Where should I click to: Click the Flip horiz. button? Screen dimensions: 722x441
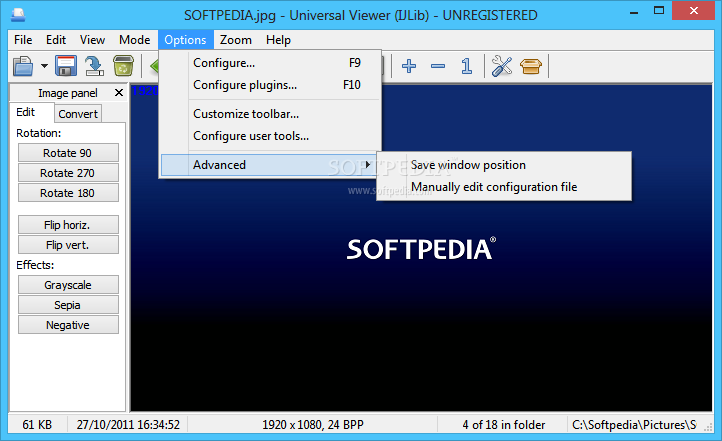(x=68, y=225)
